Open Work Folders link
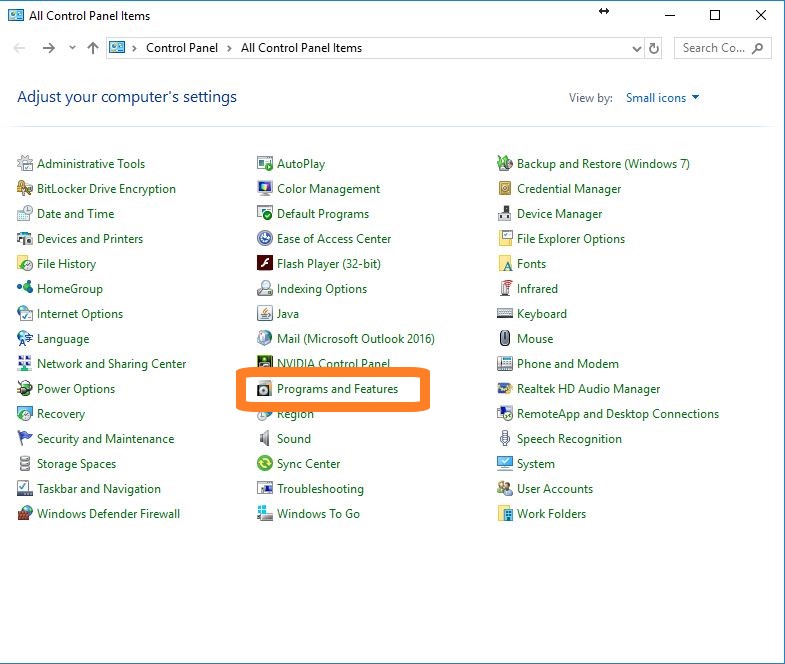This screenshot has width=785, height=664. 551,514
